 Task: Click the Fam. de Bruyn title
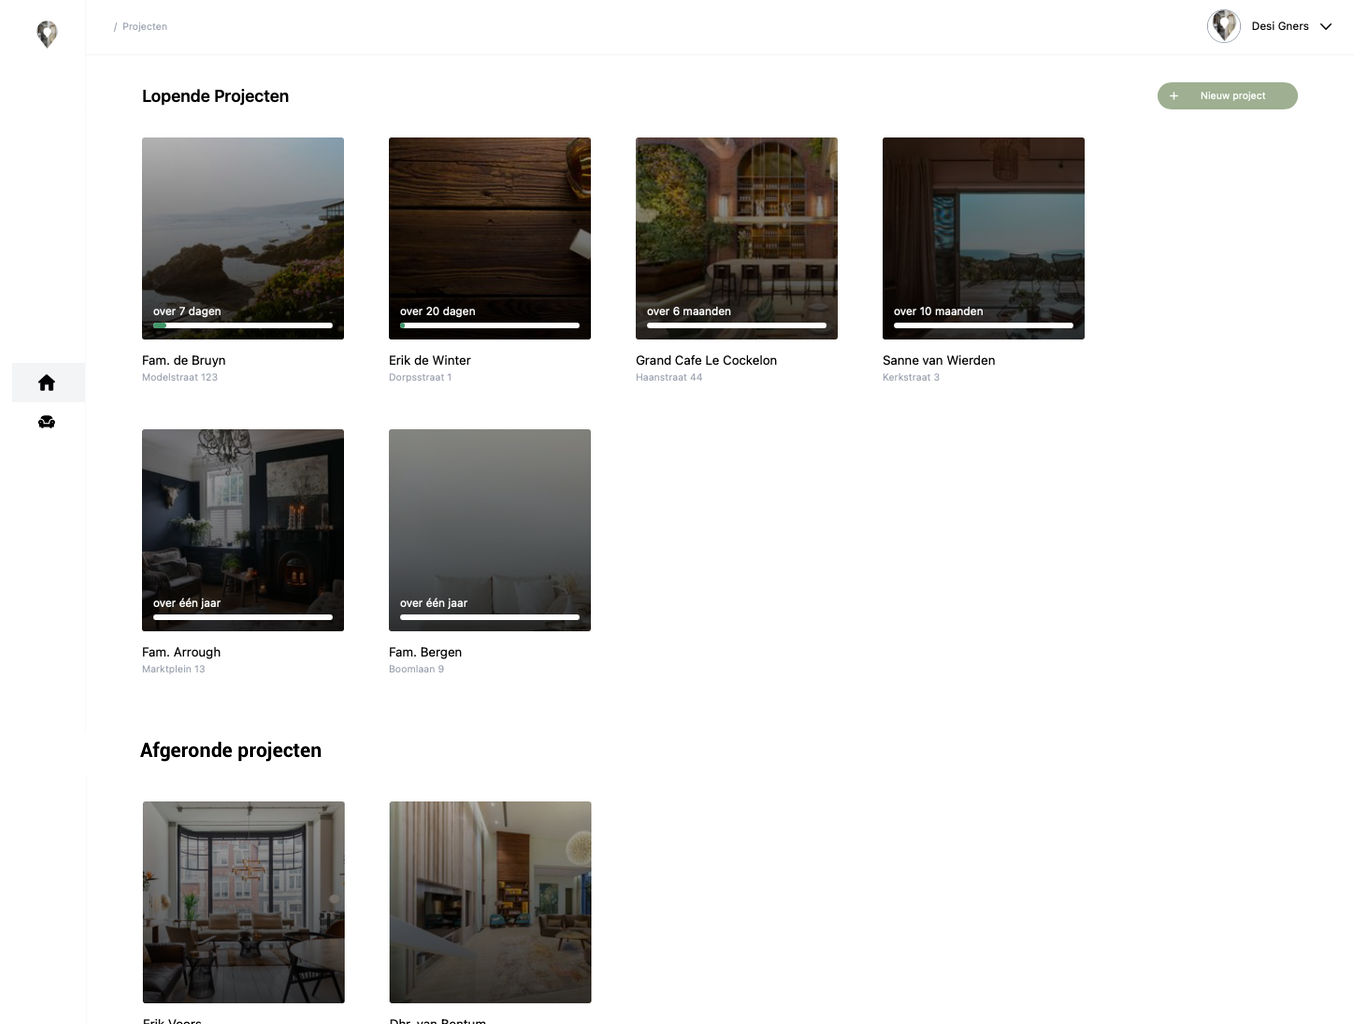click(184, 360)
